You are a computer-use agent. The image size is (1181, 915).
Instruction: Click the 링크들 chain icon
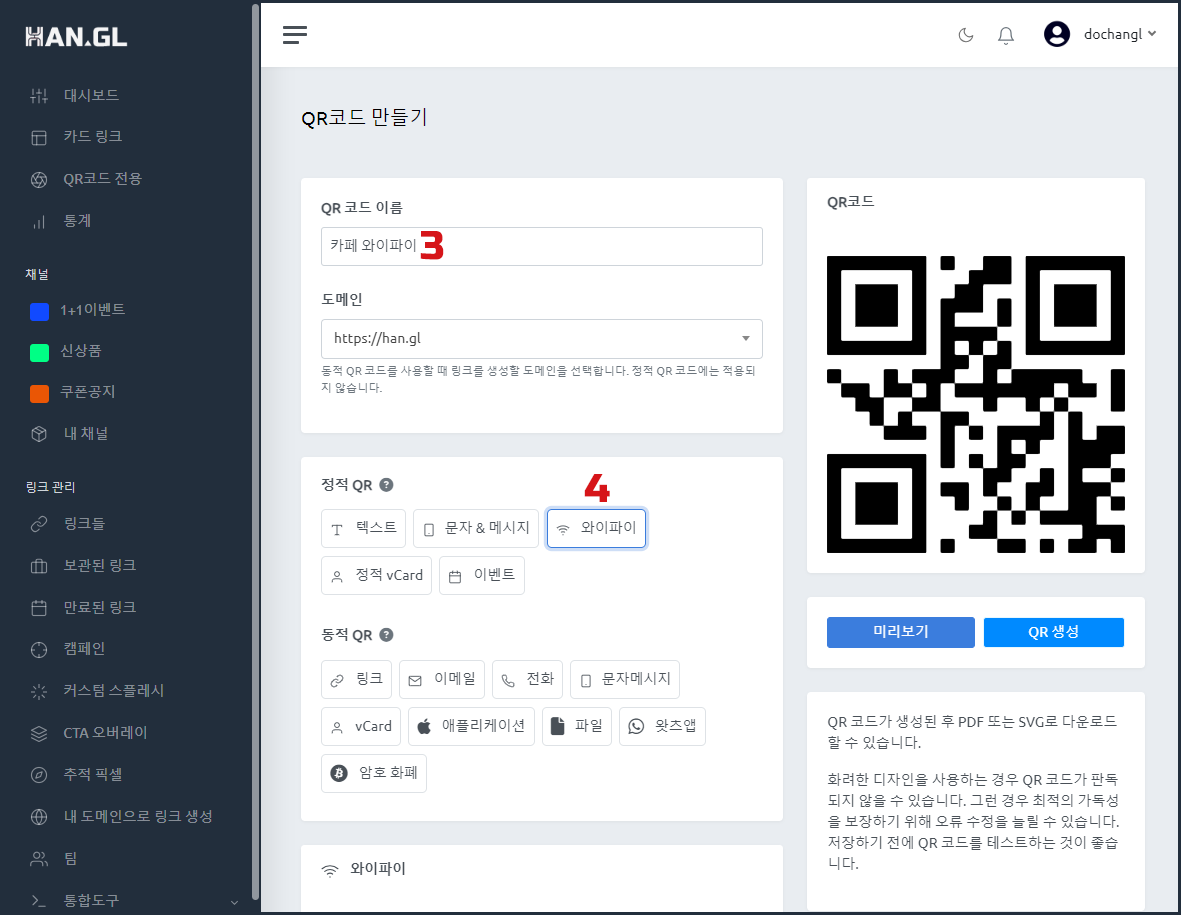pyautogui.click(x=39, y=524)
